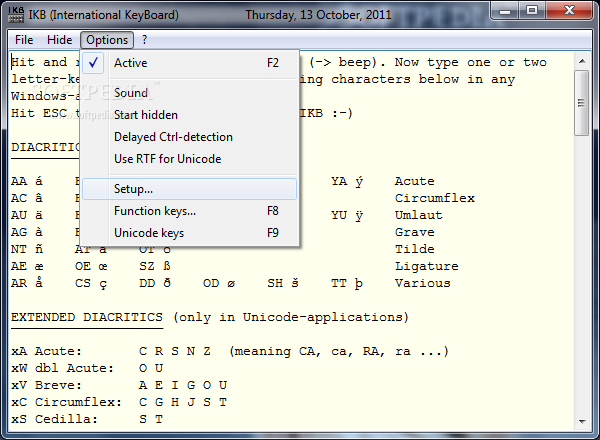Image resolution: width=600 pixels, height=440 pixels.
Task: Click the IKB application icon in title bar
Action: (16, 15)
